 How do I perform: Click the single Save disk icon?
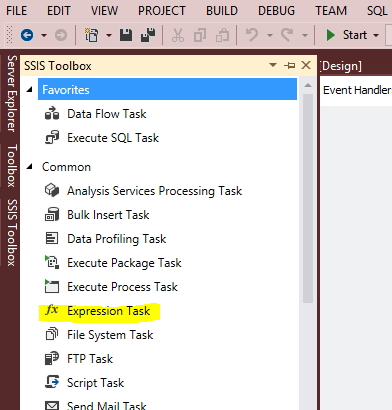(126, 35)
